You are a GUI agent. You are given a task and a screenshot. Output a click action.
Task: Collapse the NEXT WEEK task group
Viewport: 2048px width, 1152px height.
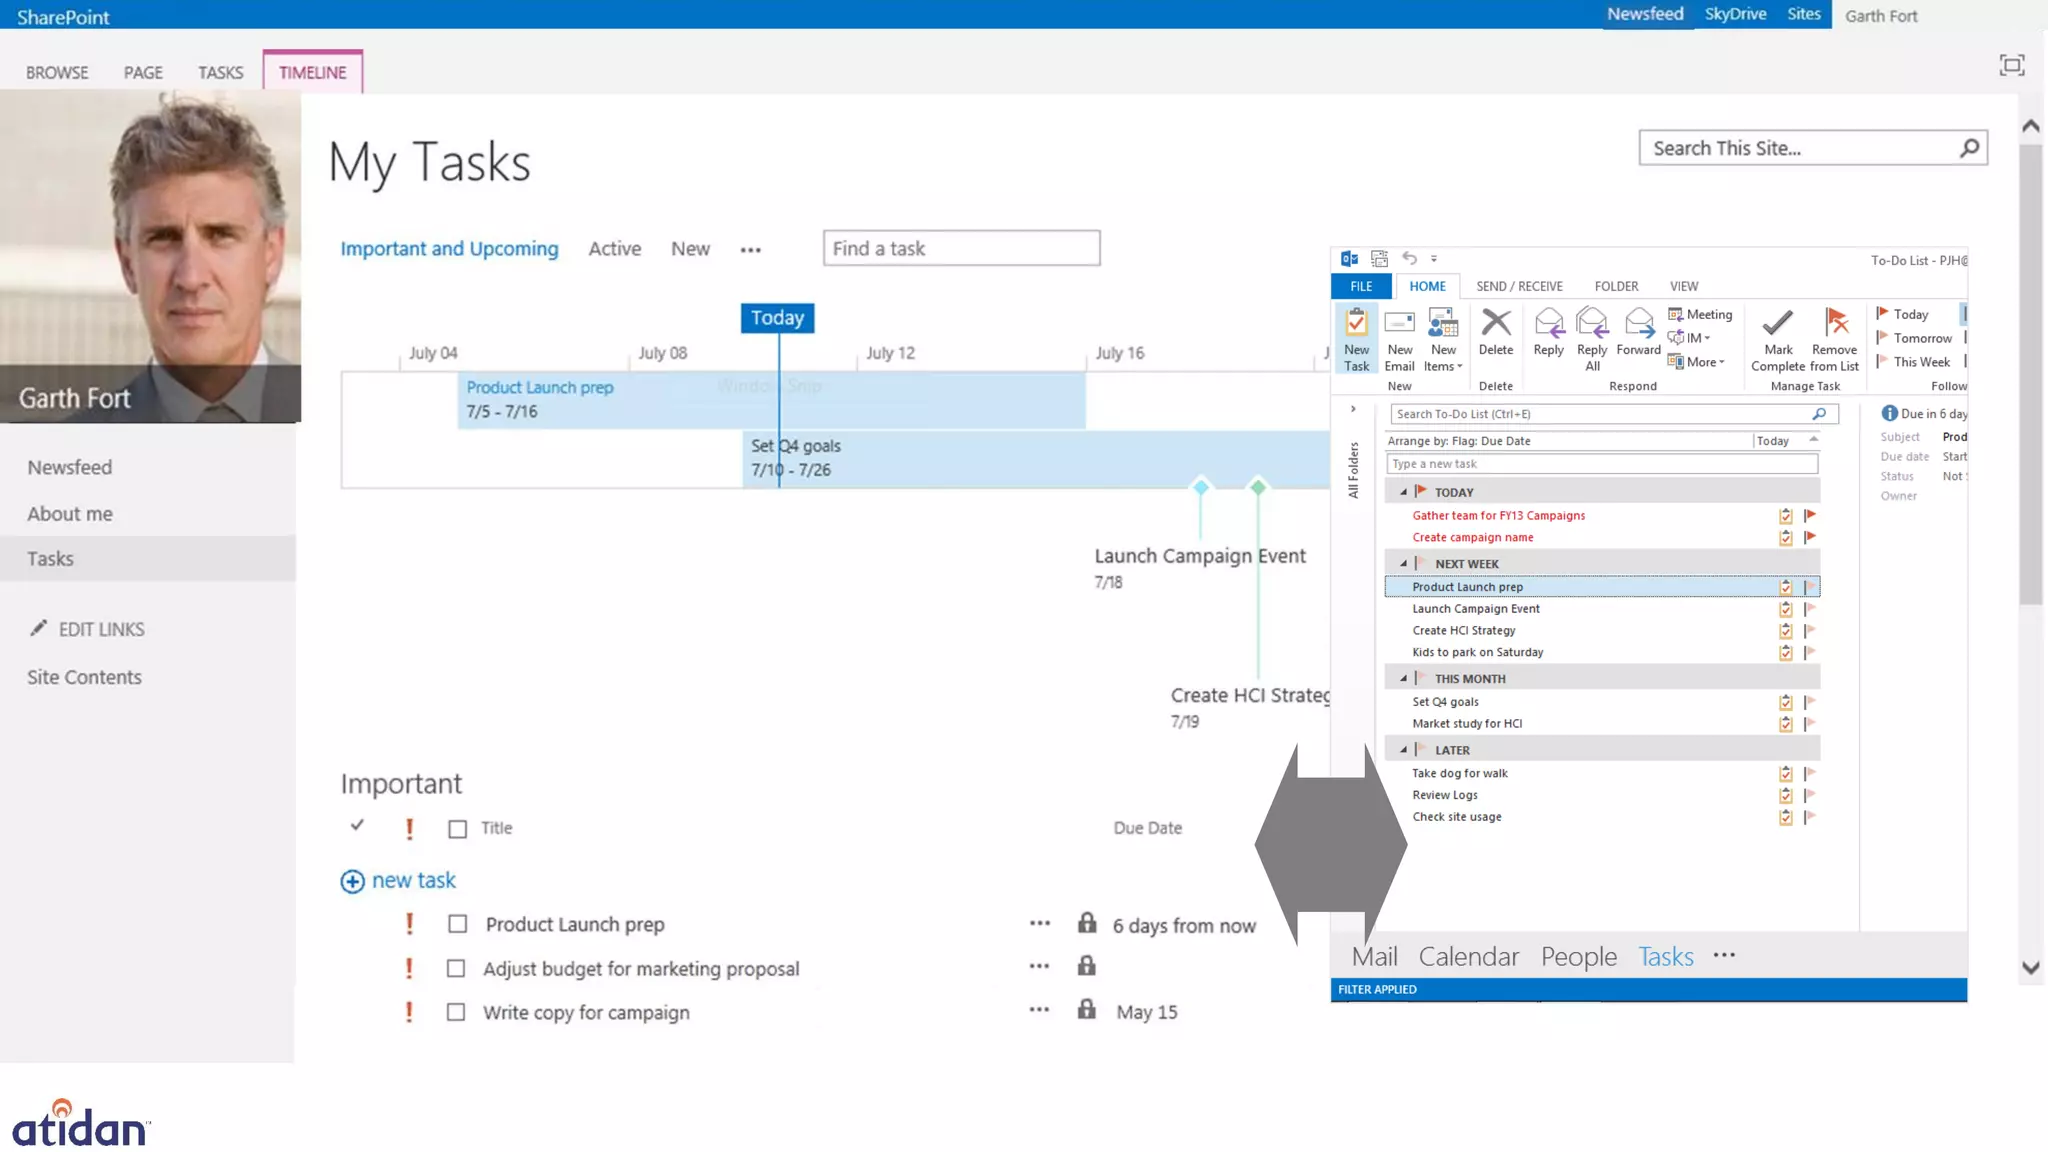[x=1403, y=564]
